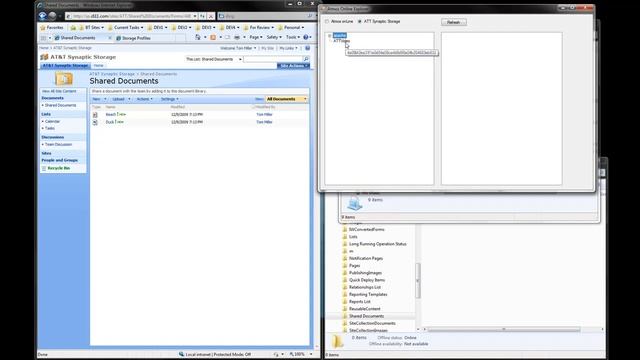
Task: Click the large folder icon in the details pane
Action: [x=337, y=341]
